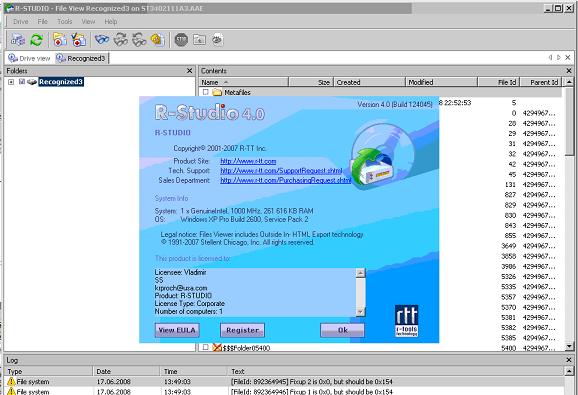
Task: Click the Connect to remote computer icon
Action: pos(18,39)
